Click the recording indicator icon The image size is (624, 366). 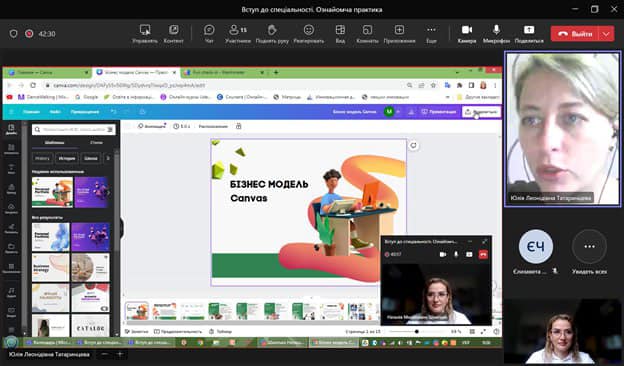pos(29,34)
